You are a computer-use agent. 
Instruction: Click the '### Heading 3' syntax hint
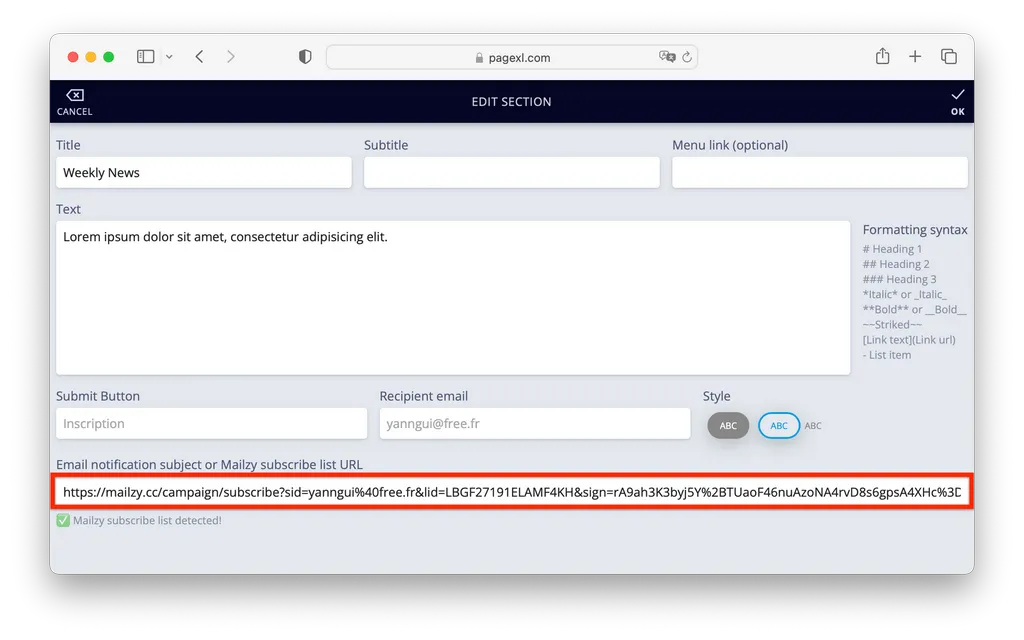[x=899, y=279]
